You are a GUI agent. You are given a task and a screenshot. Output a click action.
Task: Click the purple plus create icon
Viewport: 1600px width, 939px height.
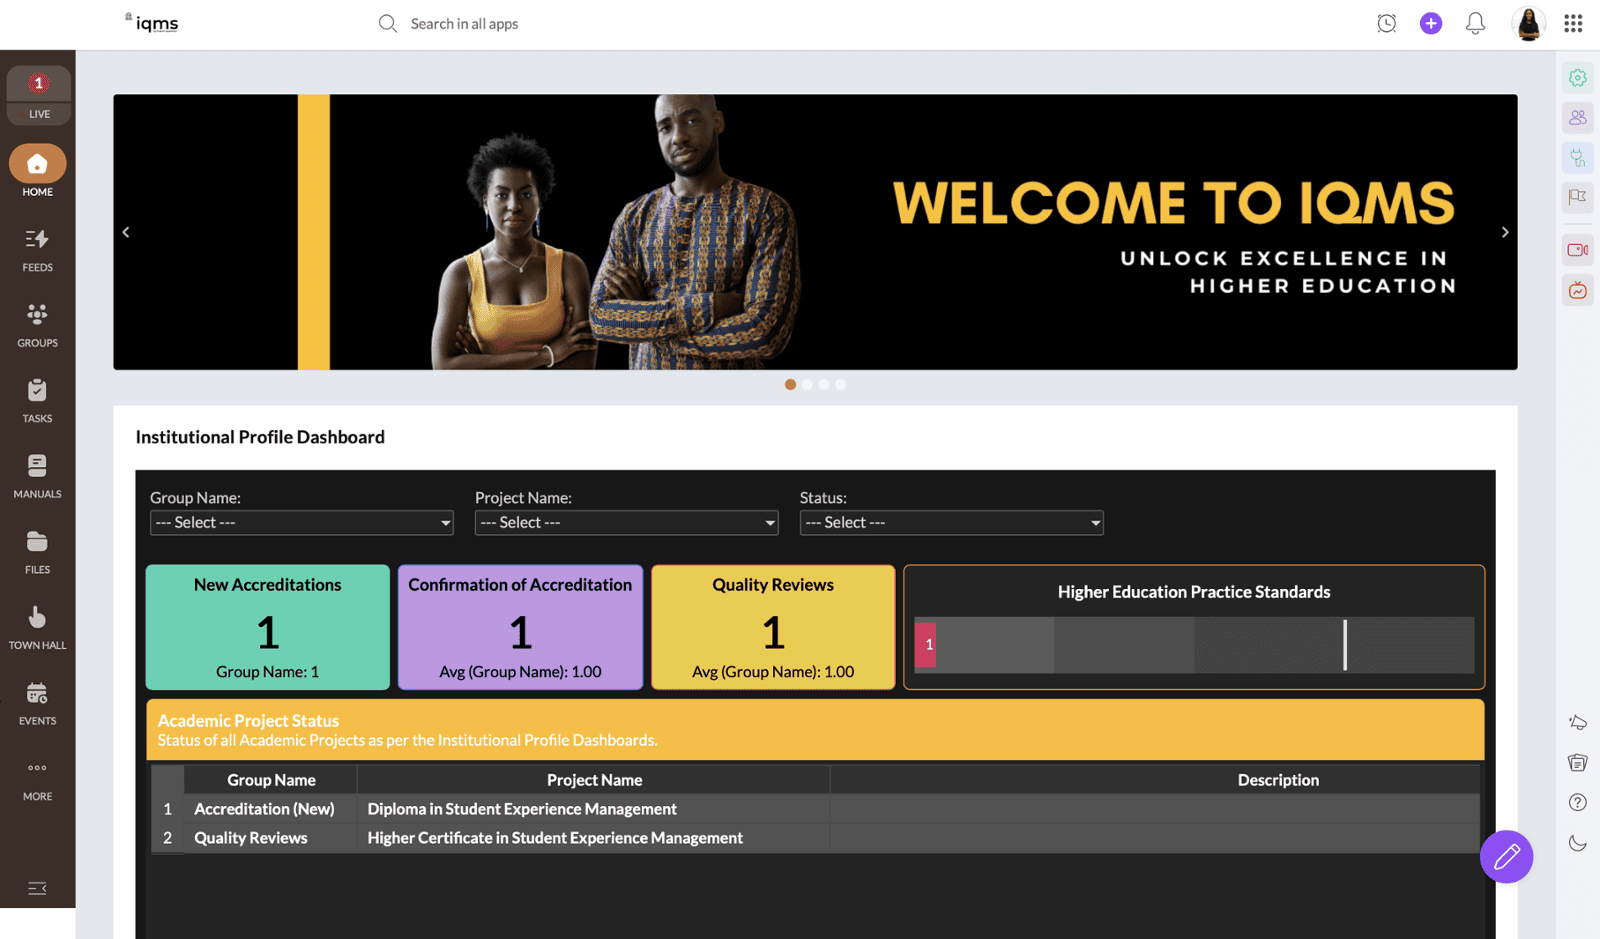point(1431,23)
